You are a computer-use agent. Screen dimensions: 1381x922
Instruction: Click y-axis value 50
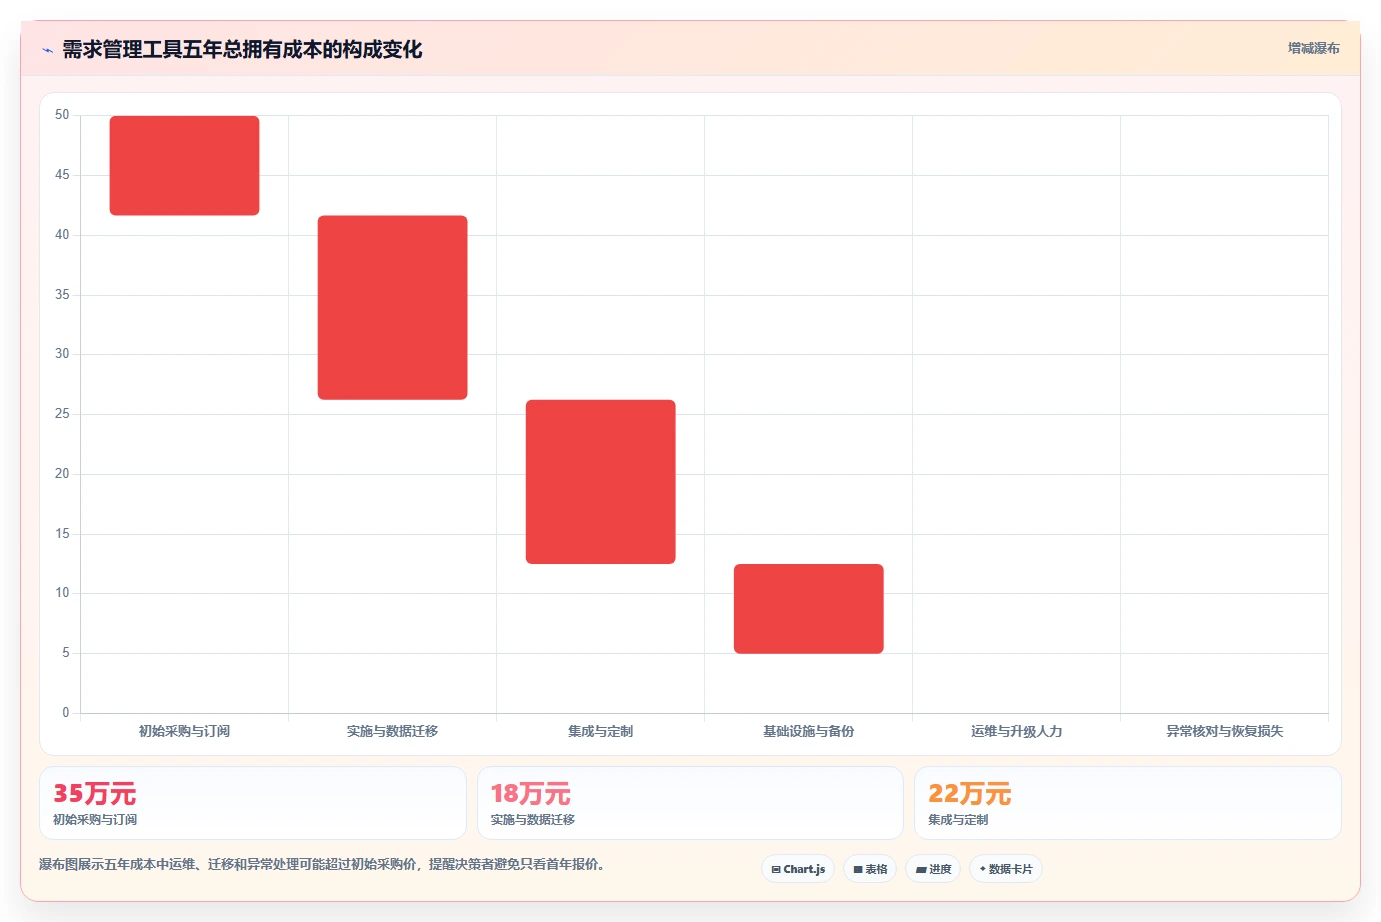point(62,115)
